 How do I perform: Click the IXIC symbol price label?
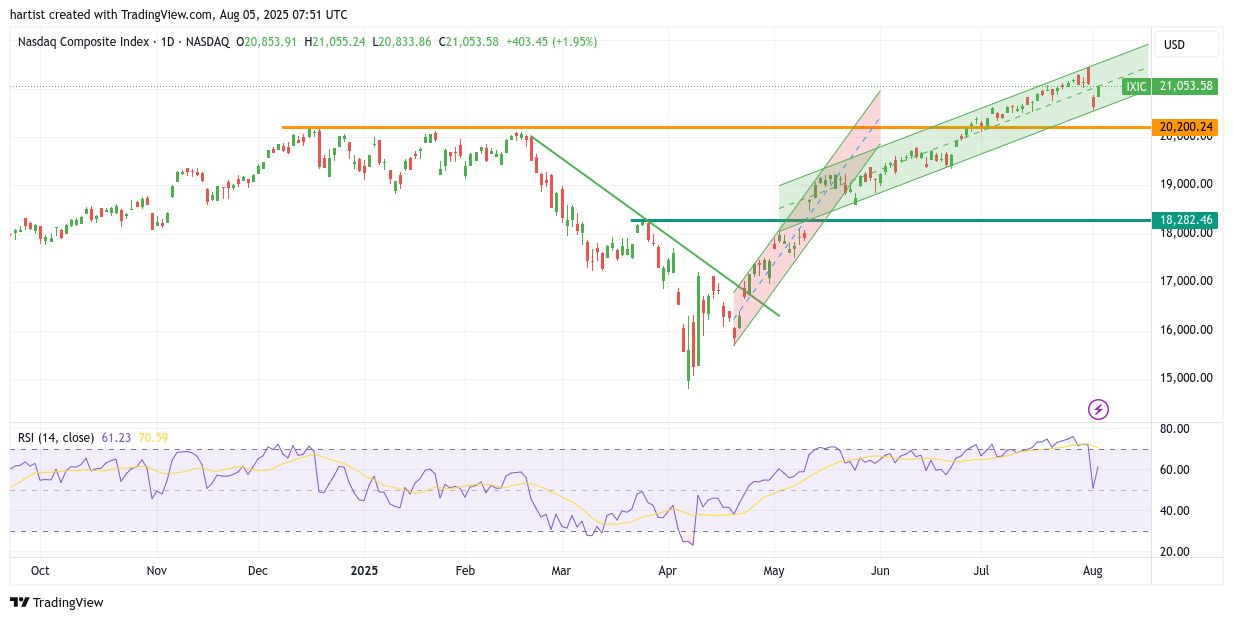coord(1136,87)
